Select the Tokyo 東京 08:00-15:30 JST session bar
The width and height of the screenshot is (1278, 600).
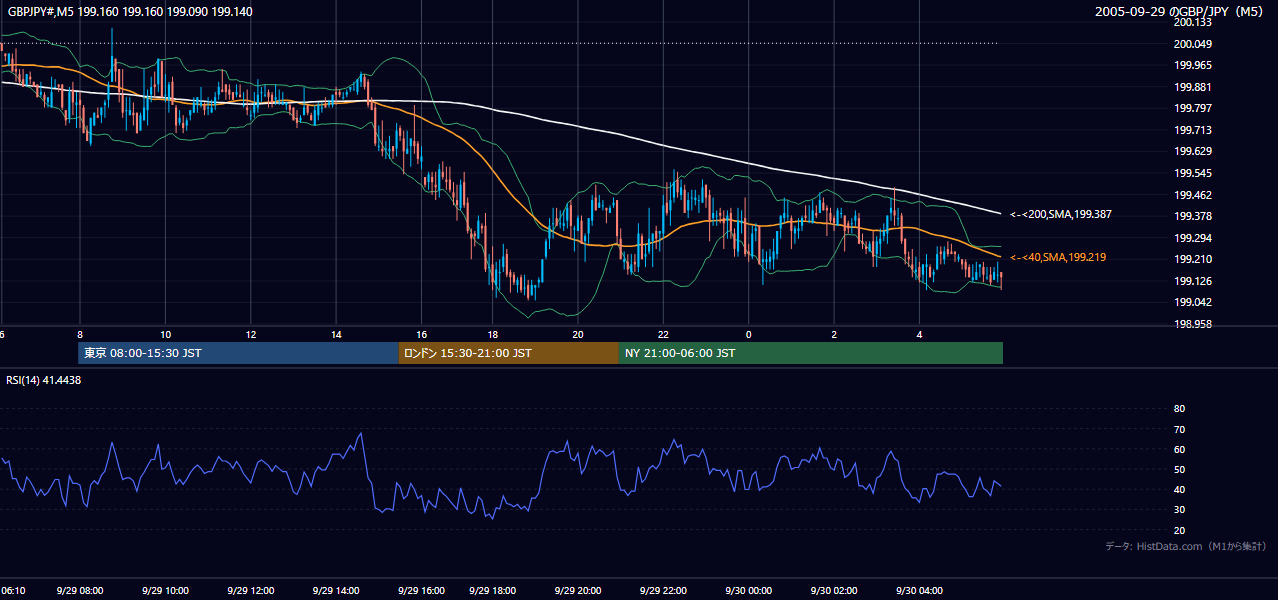(238, 353)
